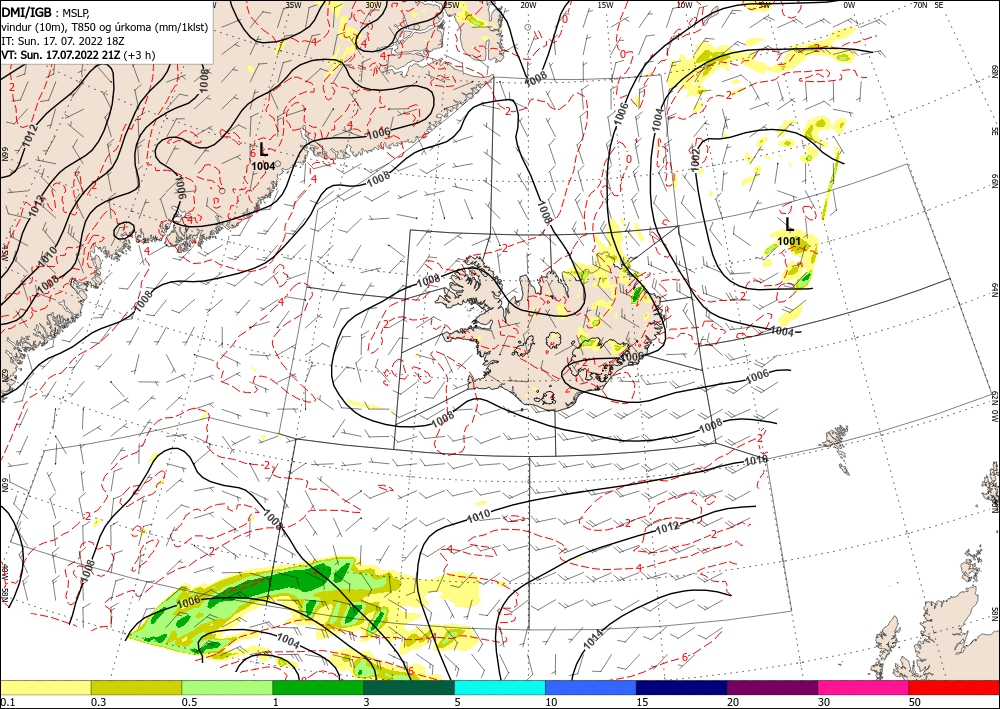Choose the navy 15–20 legend swatch
The width and height of the screenshot is (1000, 709).
click(x=682, y=687)
